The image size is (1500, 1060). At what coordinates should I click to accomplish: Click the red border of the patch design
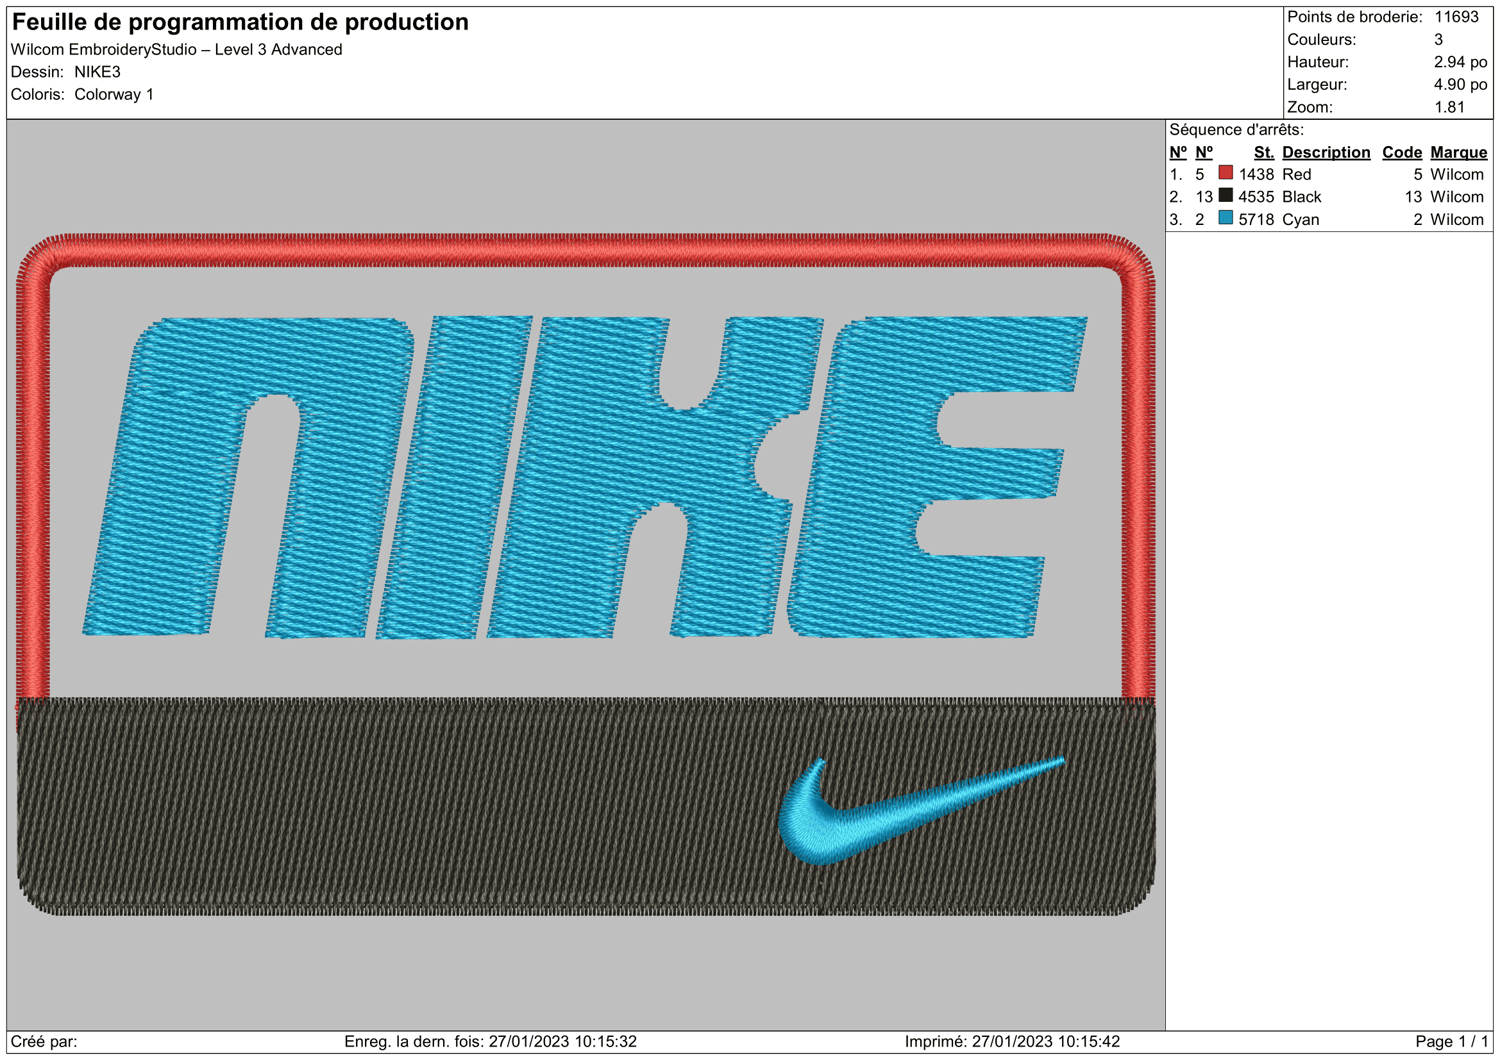point(586,250)
